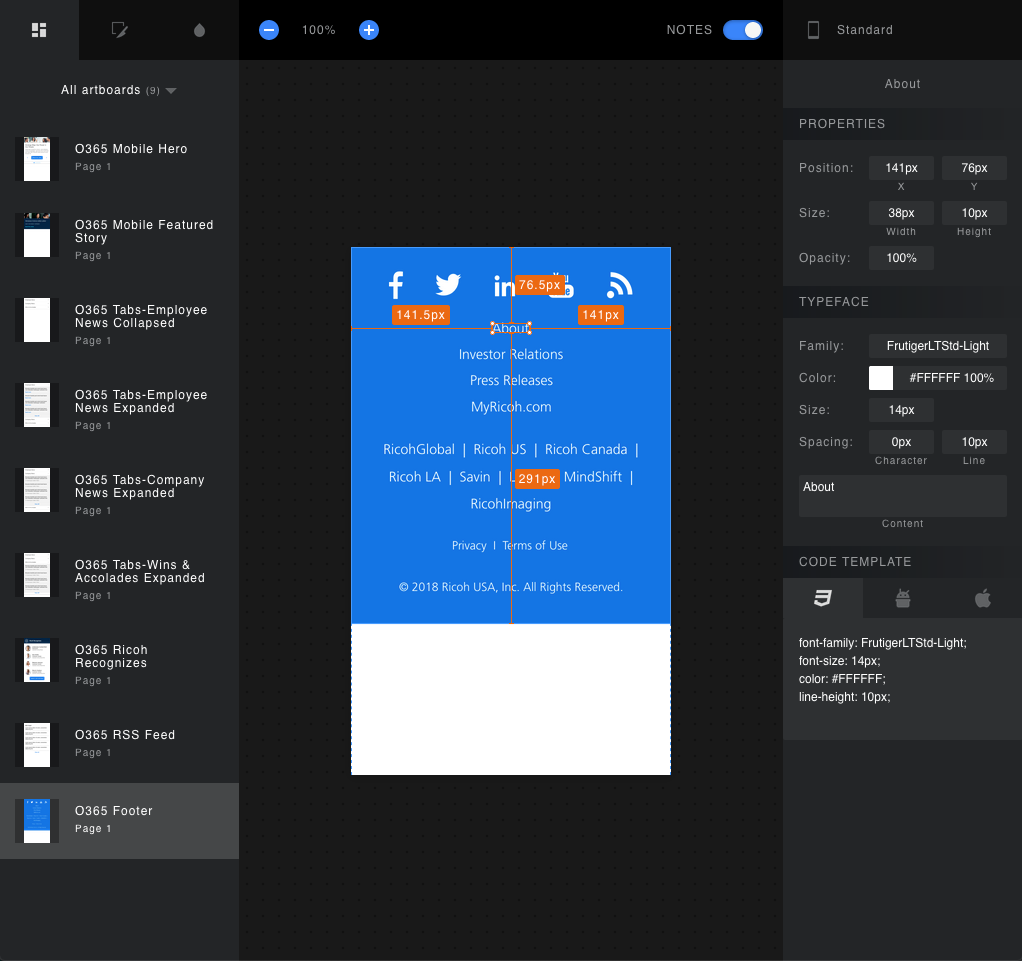Select the Press Releases text

[x=511, y=381]
